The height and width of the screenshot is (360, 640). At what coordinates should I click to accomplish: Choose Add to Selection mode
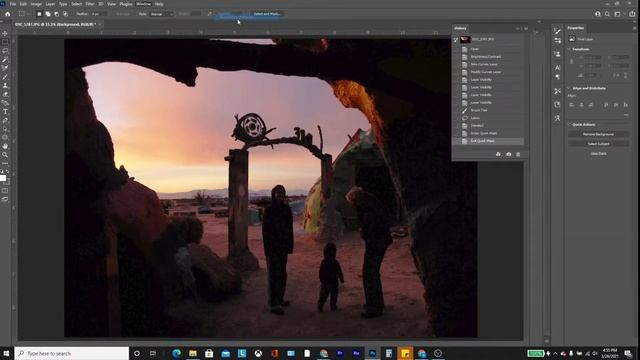[x=48, y=14]
